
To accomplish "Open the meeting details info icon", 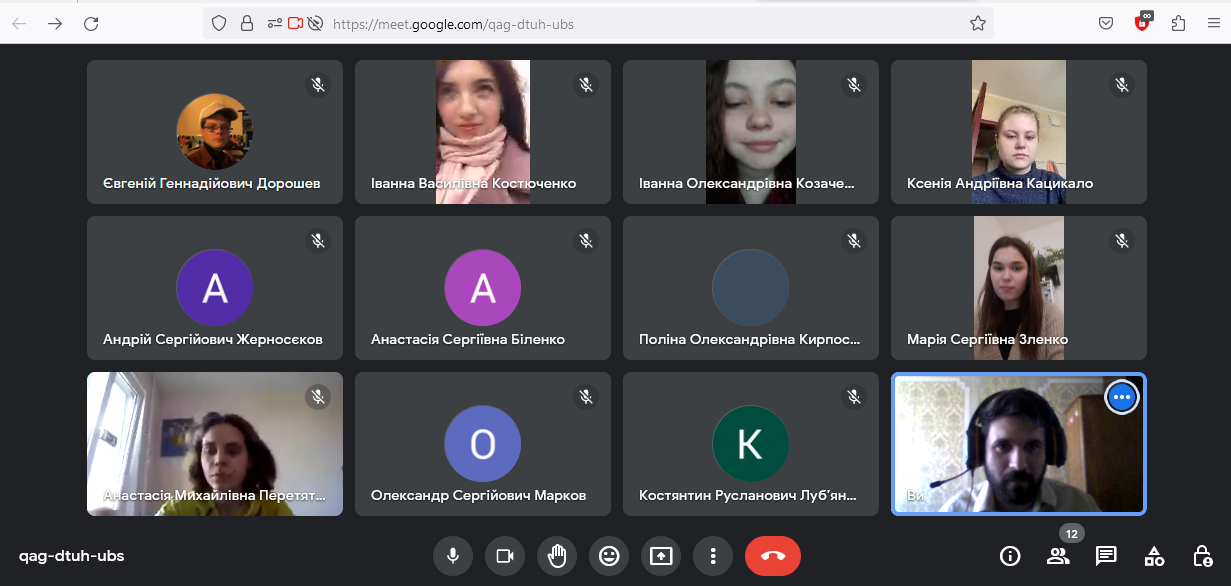I will (1010, 556).
